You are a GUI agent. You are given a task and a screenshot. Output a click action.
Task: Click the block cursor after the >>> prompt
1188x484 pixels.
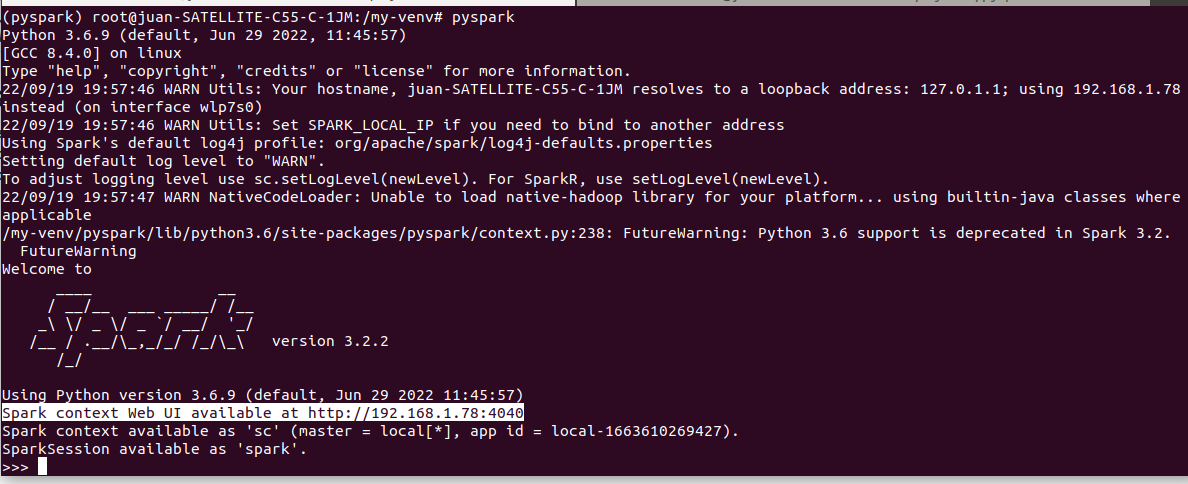(42, 467)
